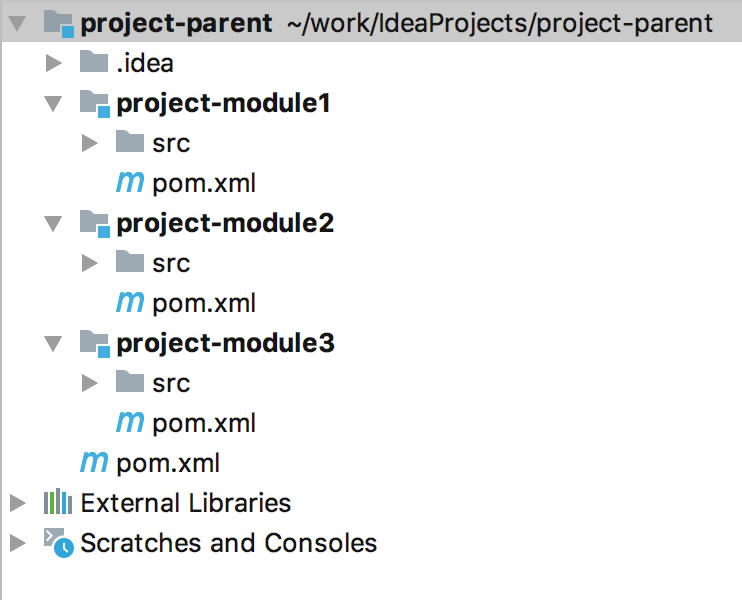Click the root pom.xml Maven icon

click(x=94, y=463)
